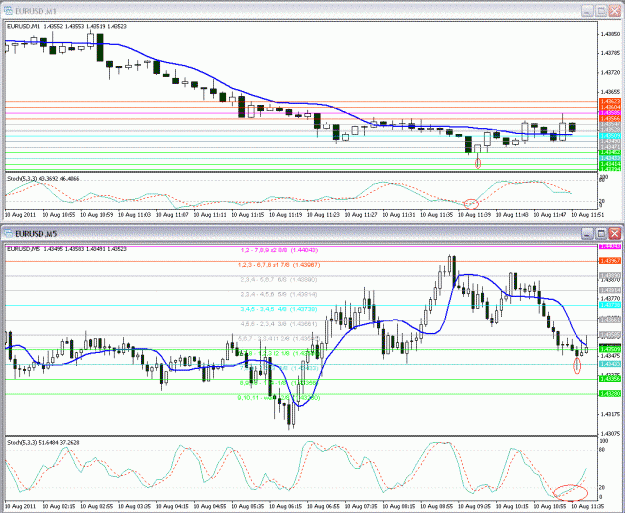Click the gray '2,3,4 - 5,6,7 6/8' level label

[x=279, y=280]
